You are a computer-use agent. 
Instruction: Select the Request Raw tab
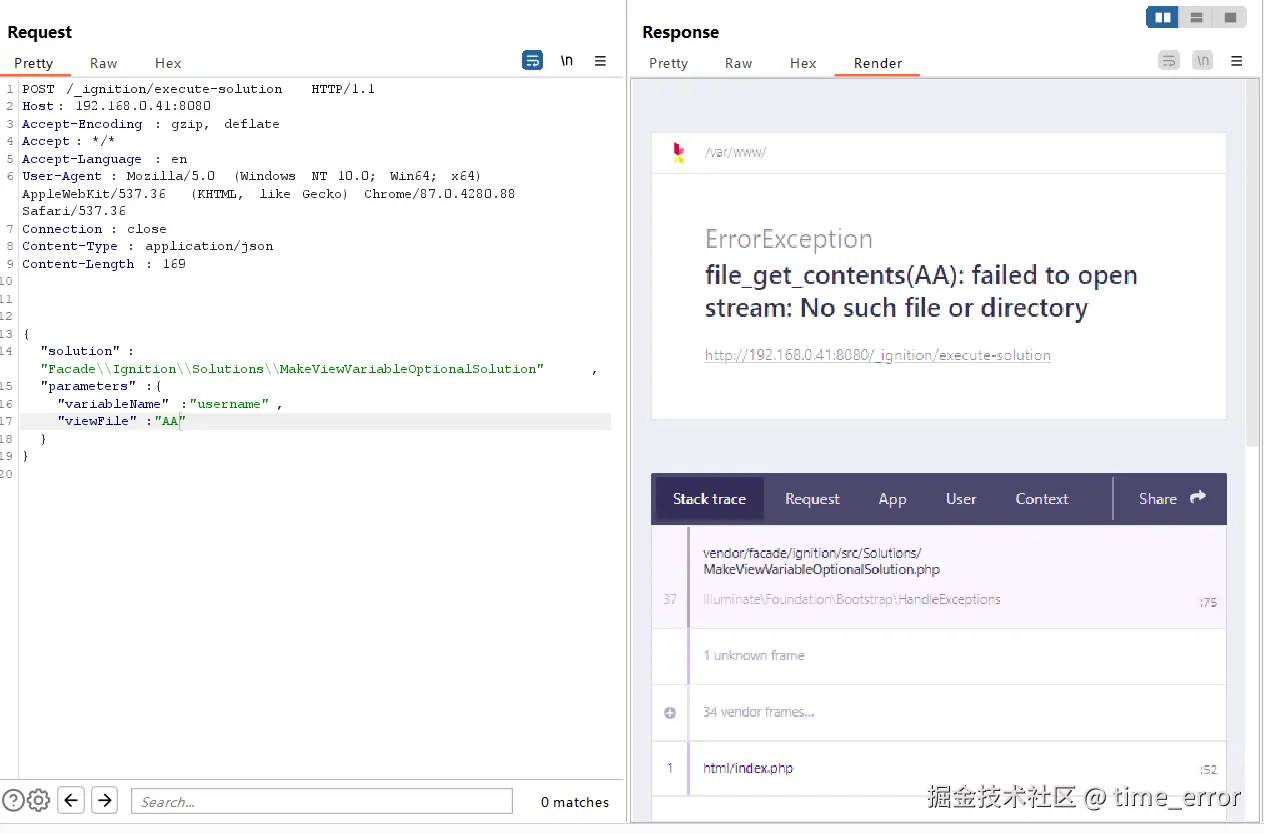click(103, 63)
